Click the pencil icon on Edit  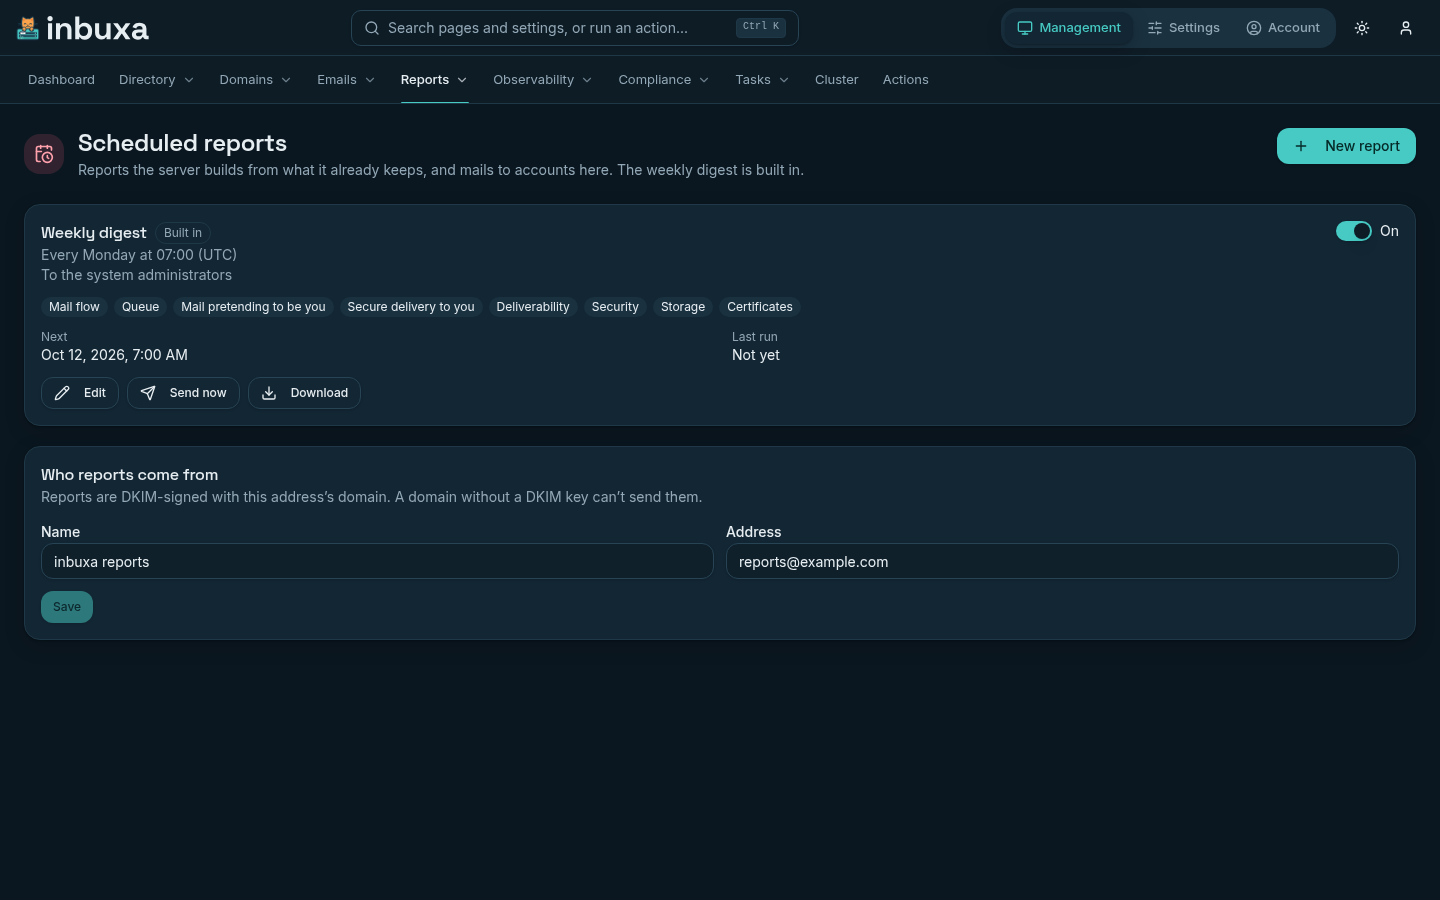coord(62,393)
